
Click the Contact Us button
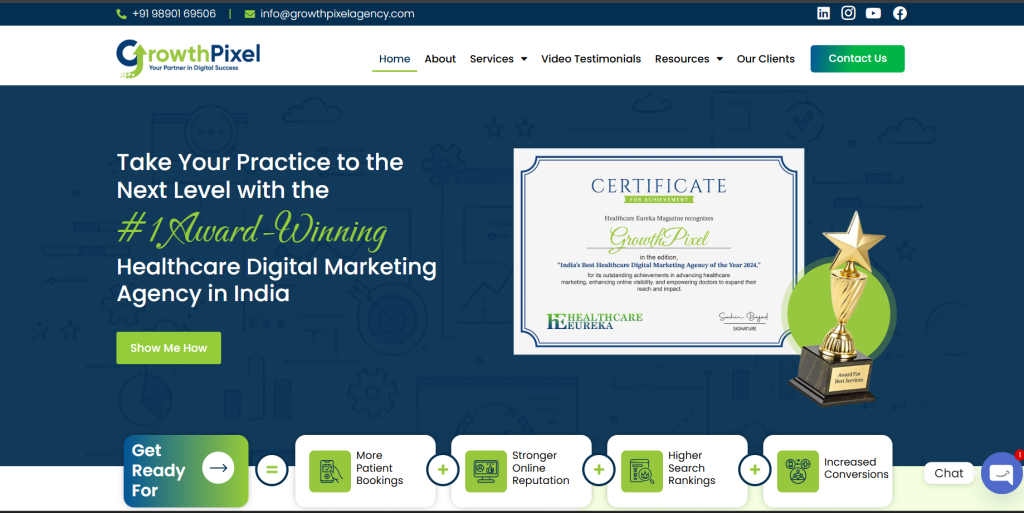point(857,59)
